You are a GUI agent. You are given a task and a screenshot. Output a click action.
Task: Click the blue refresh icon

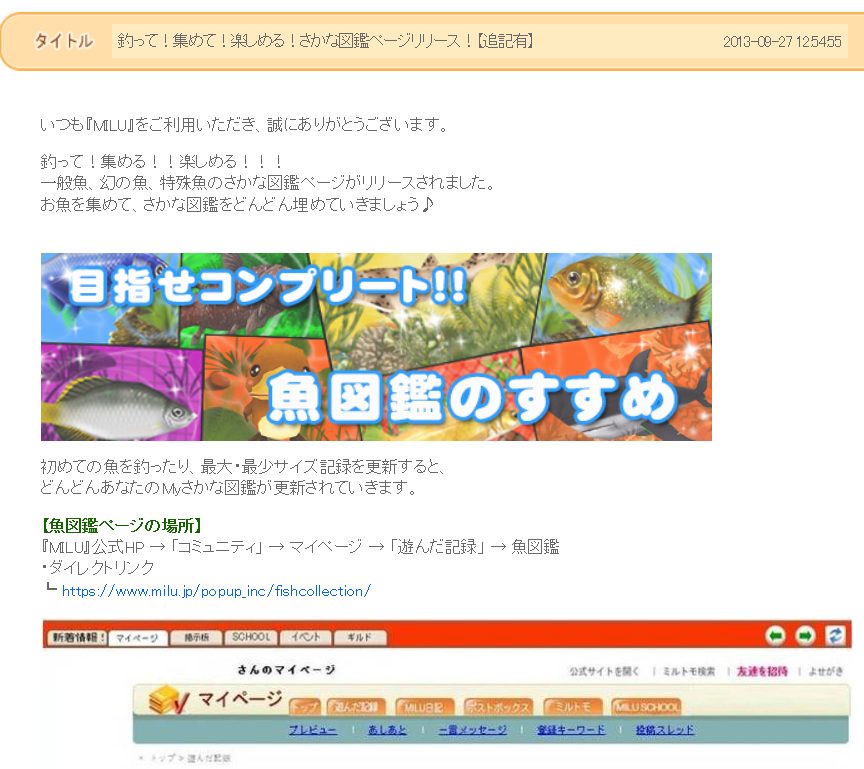click(835, 636)
